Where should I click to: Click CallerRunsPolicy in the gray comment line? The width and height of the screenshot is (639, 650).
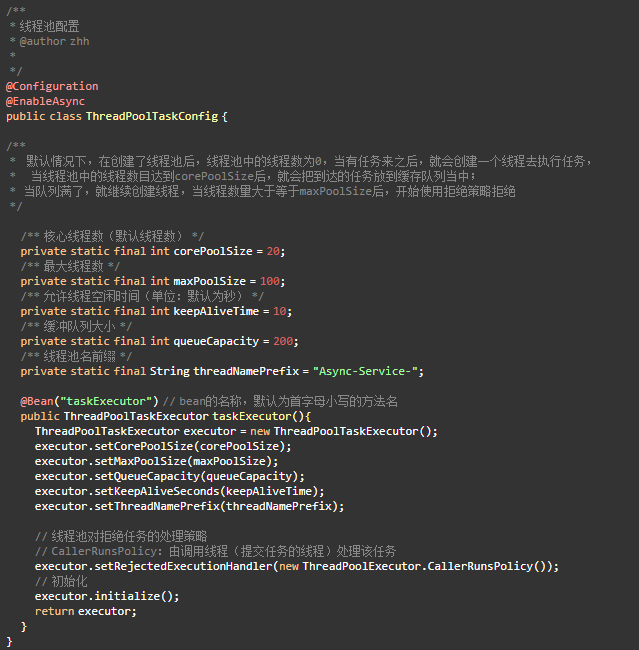104,551
